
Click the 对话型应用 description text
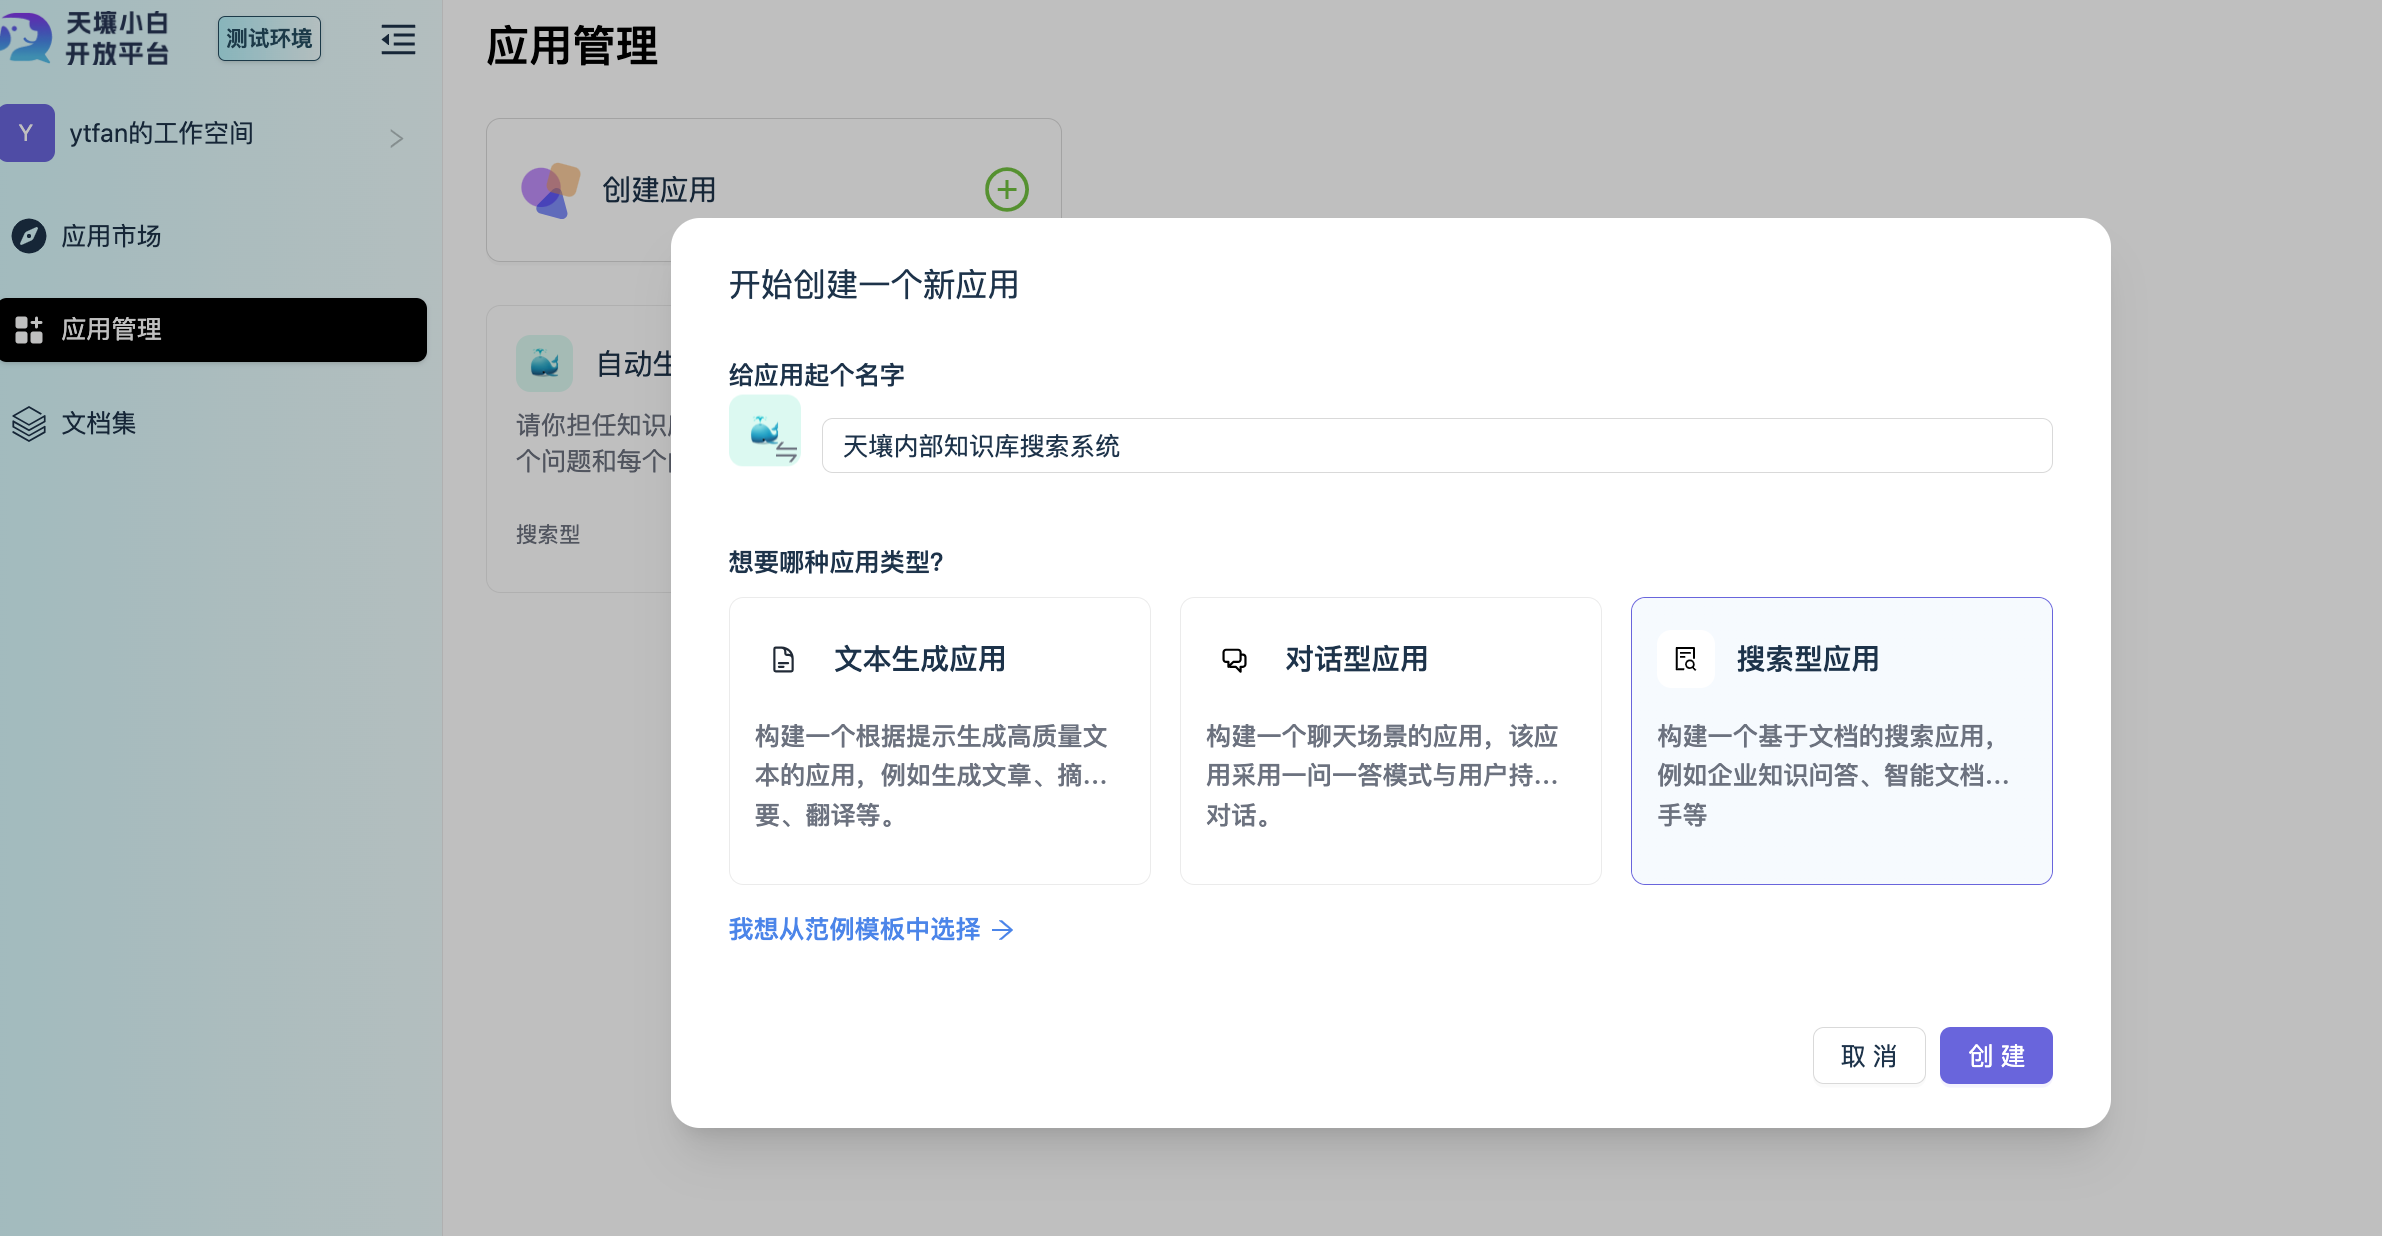point(1382,776)
